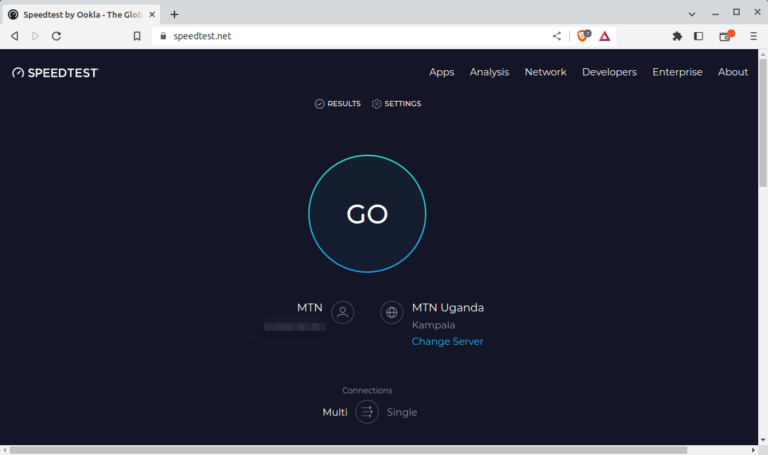Toggle the Multi/Single connections switch
Image resolution: width=768 pixels, height=455 pixels.
(x=367, y=412)
